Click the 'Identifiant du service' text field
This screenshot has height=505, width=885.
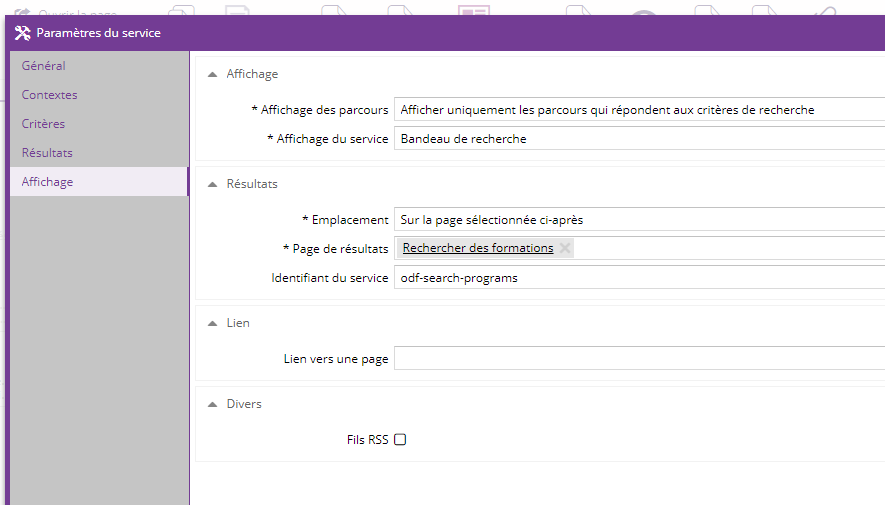pyautogui.click(x=638, y=278)
